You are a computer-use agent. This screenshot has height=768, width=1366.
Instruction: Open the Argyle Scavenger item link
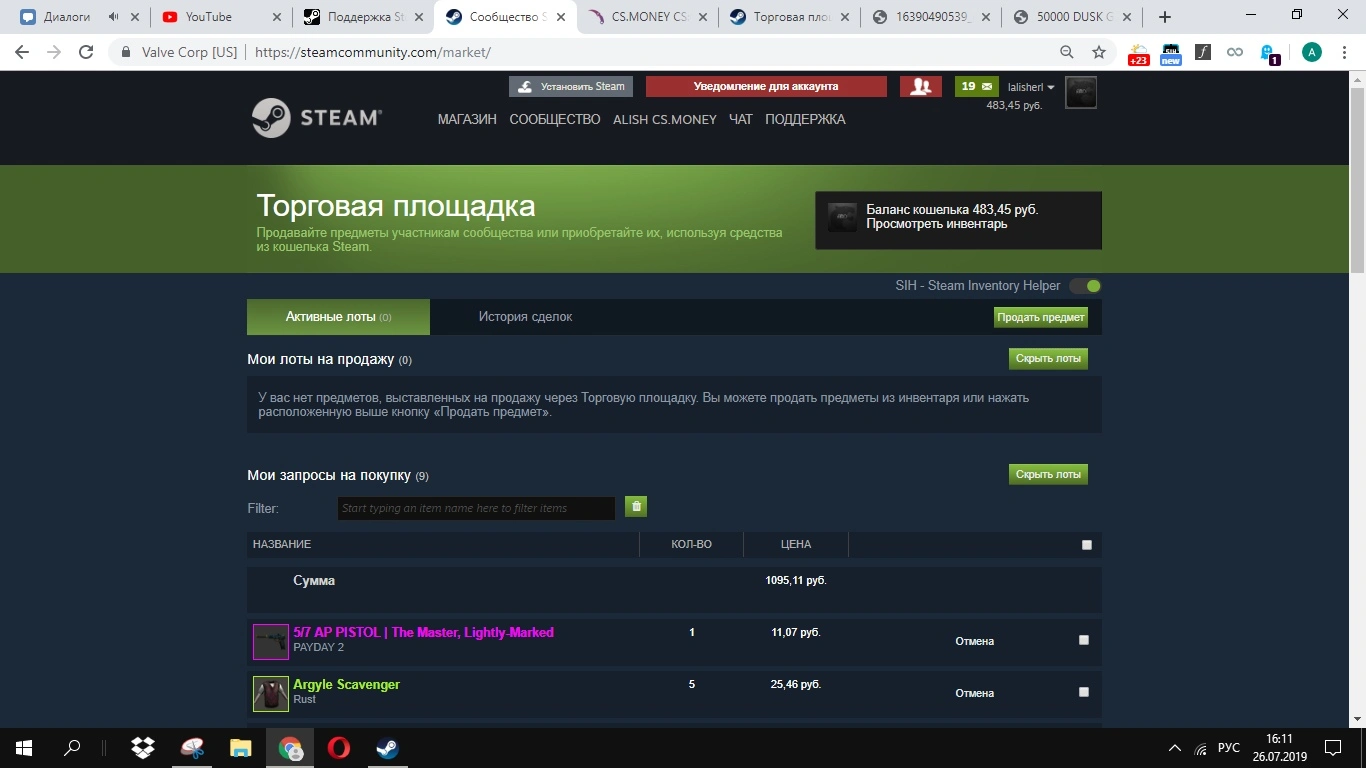(346, 684)
